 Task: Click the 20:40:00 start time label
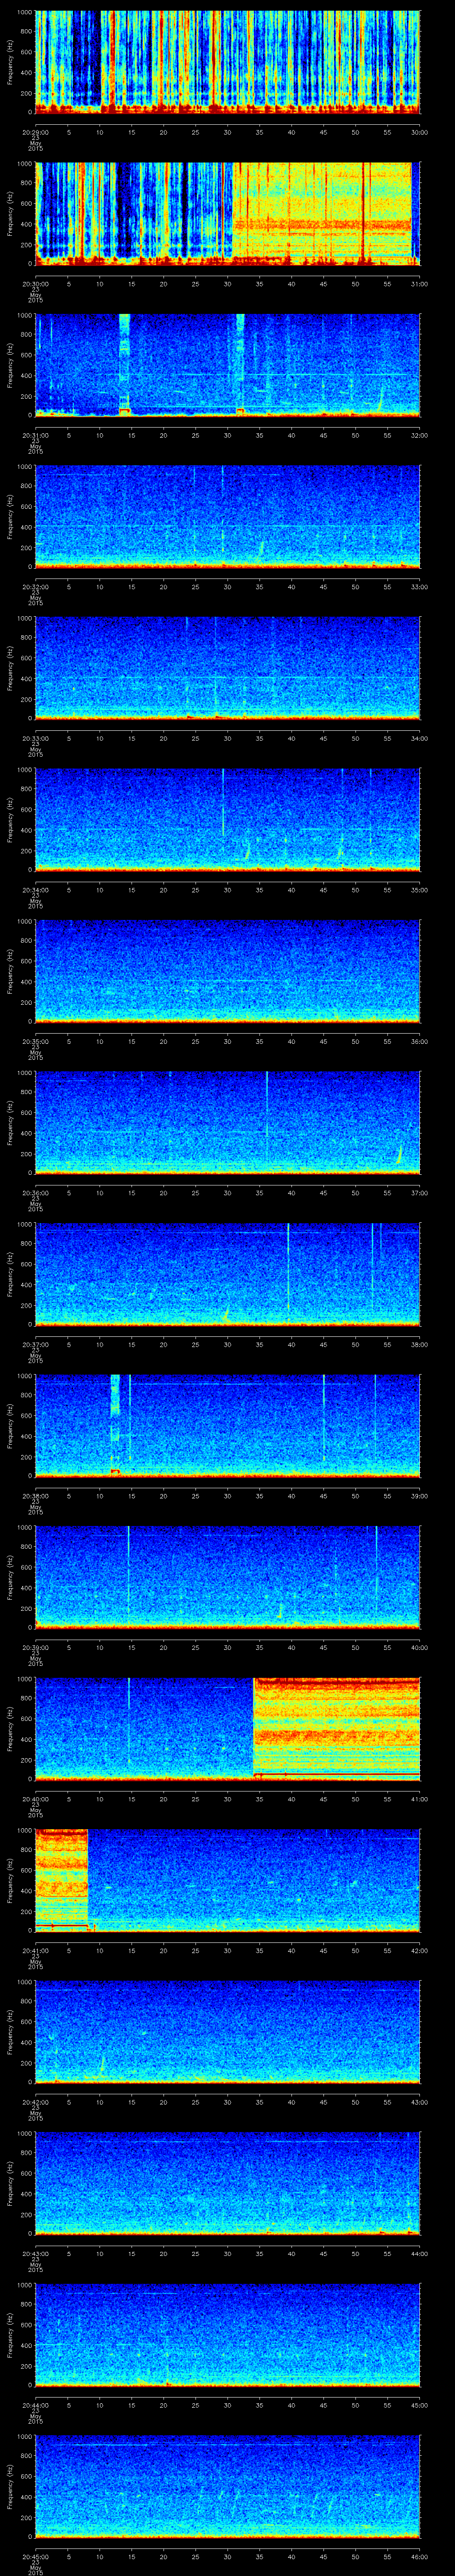[35, 1799]
